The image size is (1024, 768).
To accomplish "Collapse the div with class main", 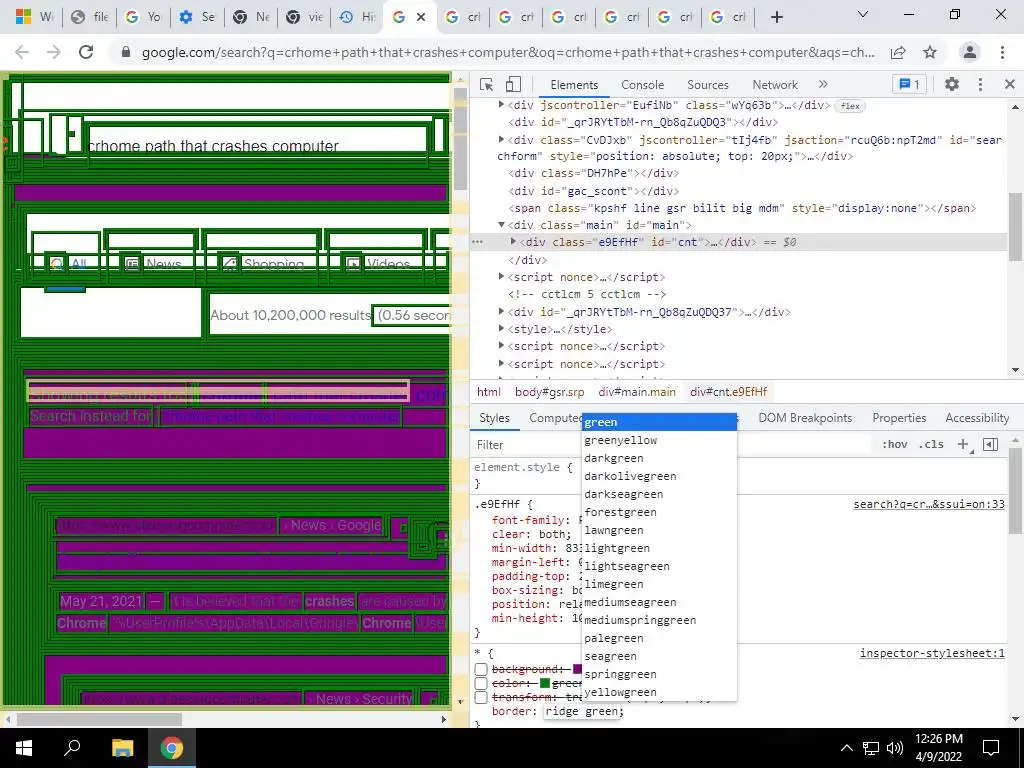I will 501,225.
